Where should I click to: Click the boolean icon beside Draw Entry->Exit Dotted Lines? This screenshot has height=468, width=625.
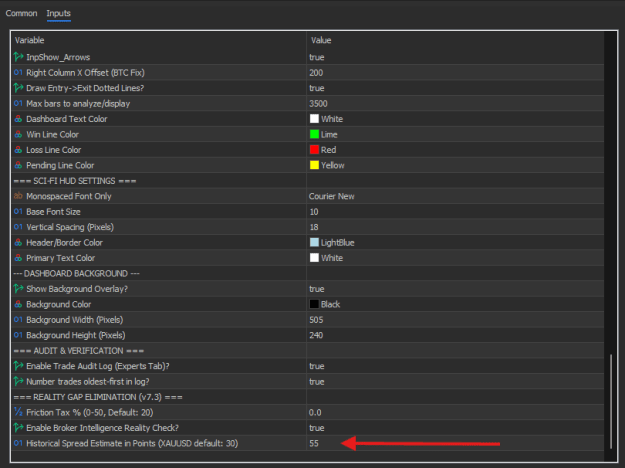(x=18, y=88)
